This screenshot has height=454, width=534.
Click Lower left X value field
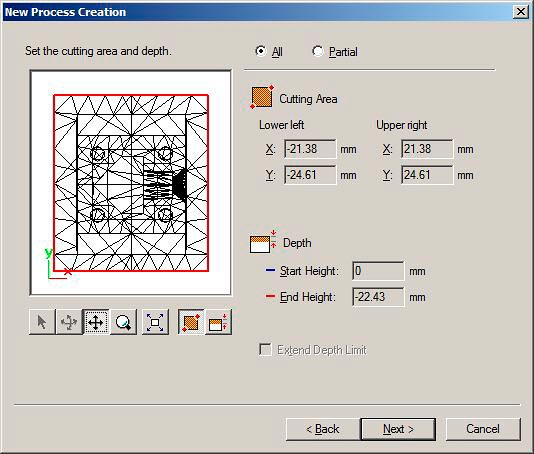click(x=310, y=149)
